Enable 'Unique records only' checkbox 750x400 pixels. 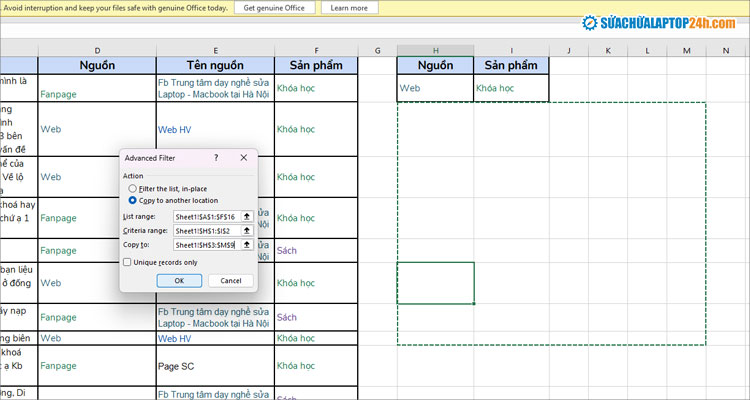[x=126, y=262]
